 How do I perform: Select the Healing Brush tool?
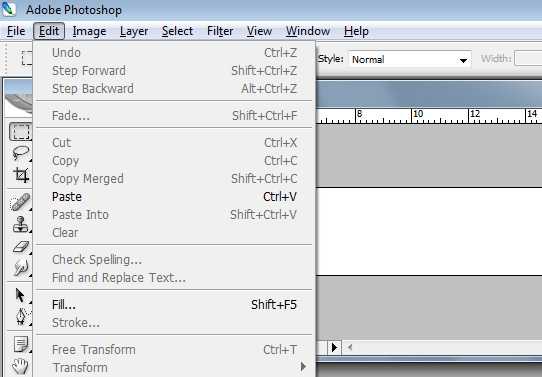pyautogui.click(x=21, y=202)
